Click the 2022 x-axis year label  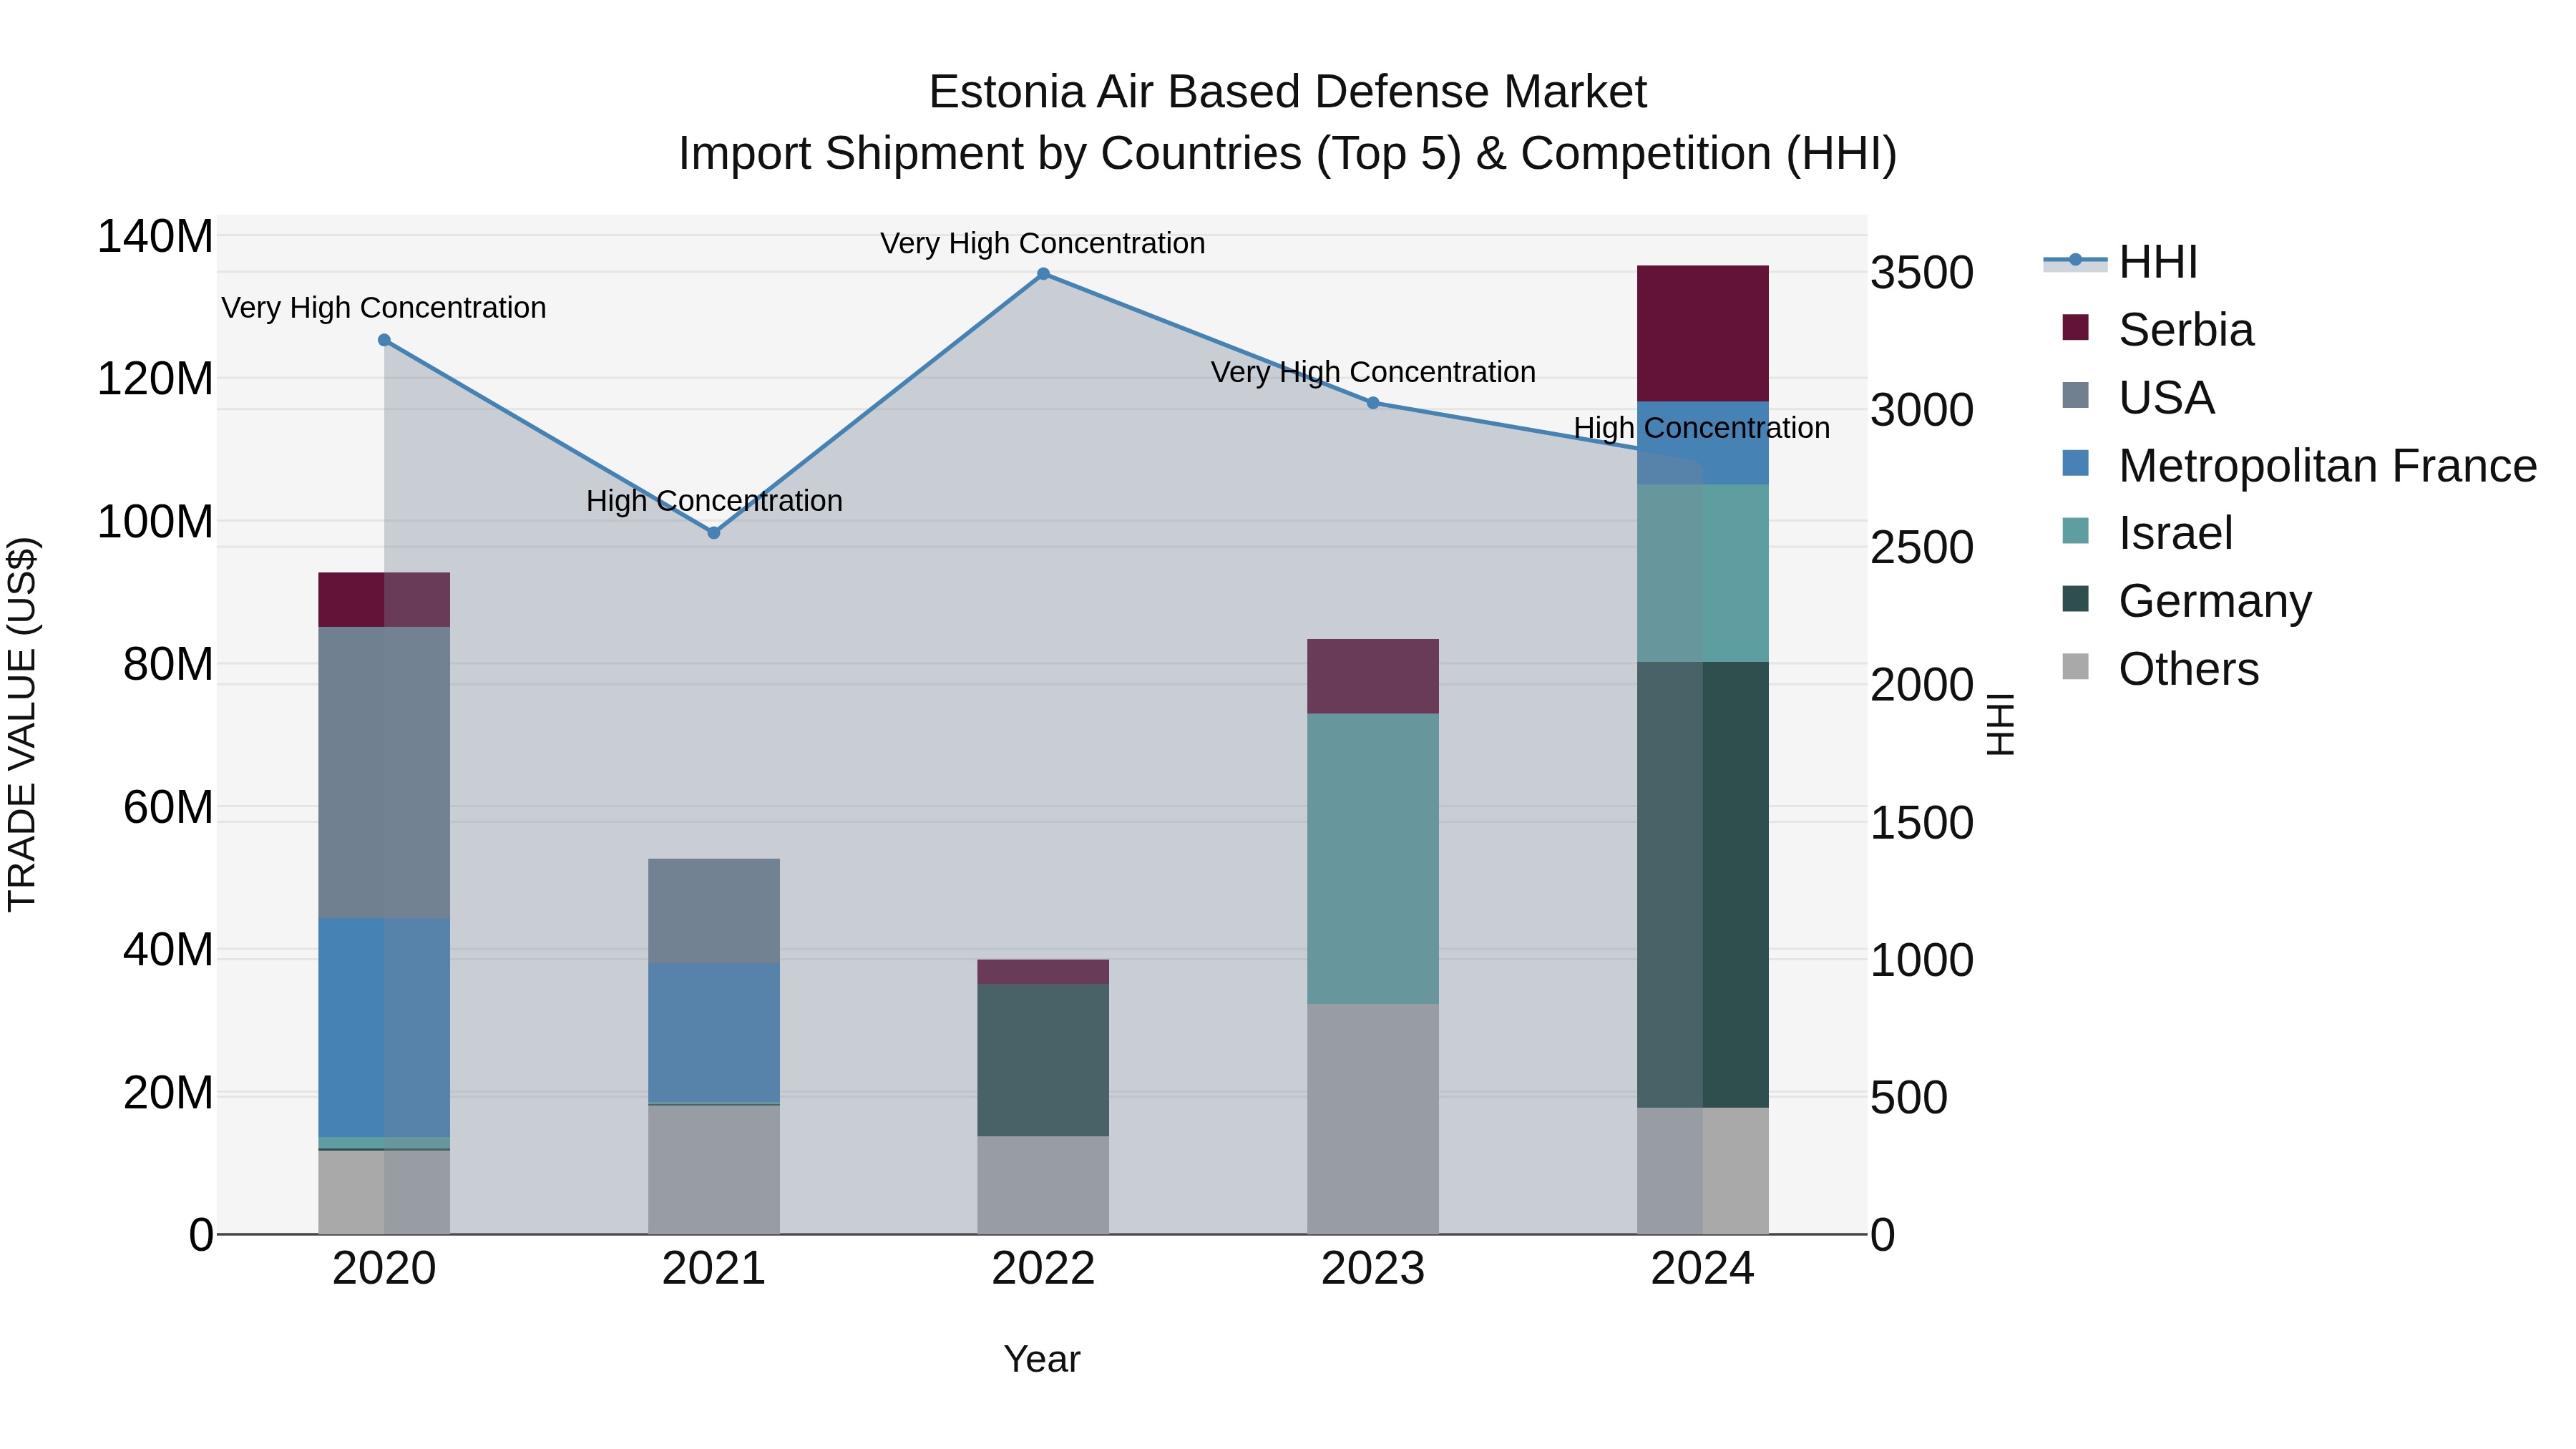[1043, 1269]
